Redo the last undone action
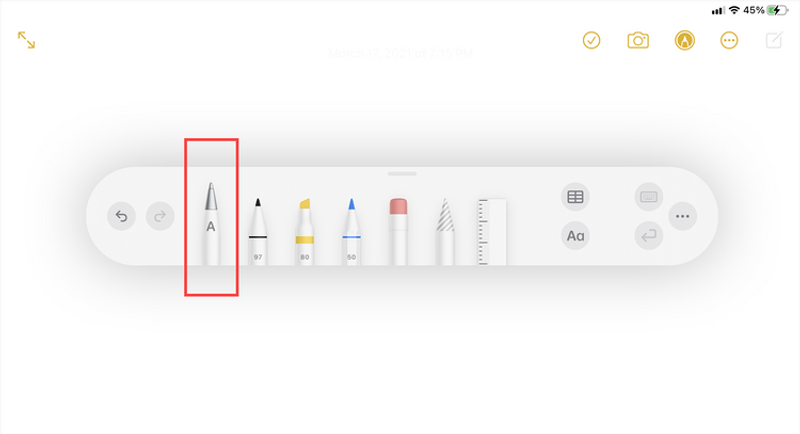The height and width of the screenshot is (434, 800). (x=160, y=216)
